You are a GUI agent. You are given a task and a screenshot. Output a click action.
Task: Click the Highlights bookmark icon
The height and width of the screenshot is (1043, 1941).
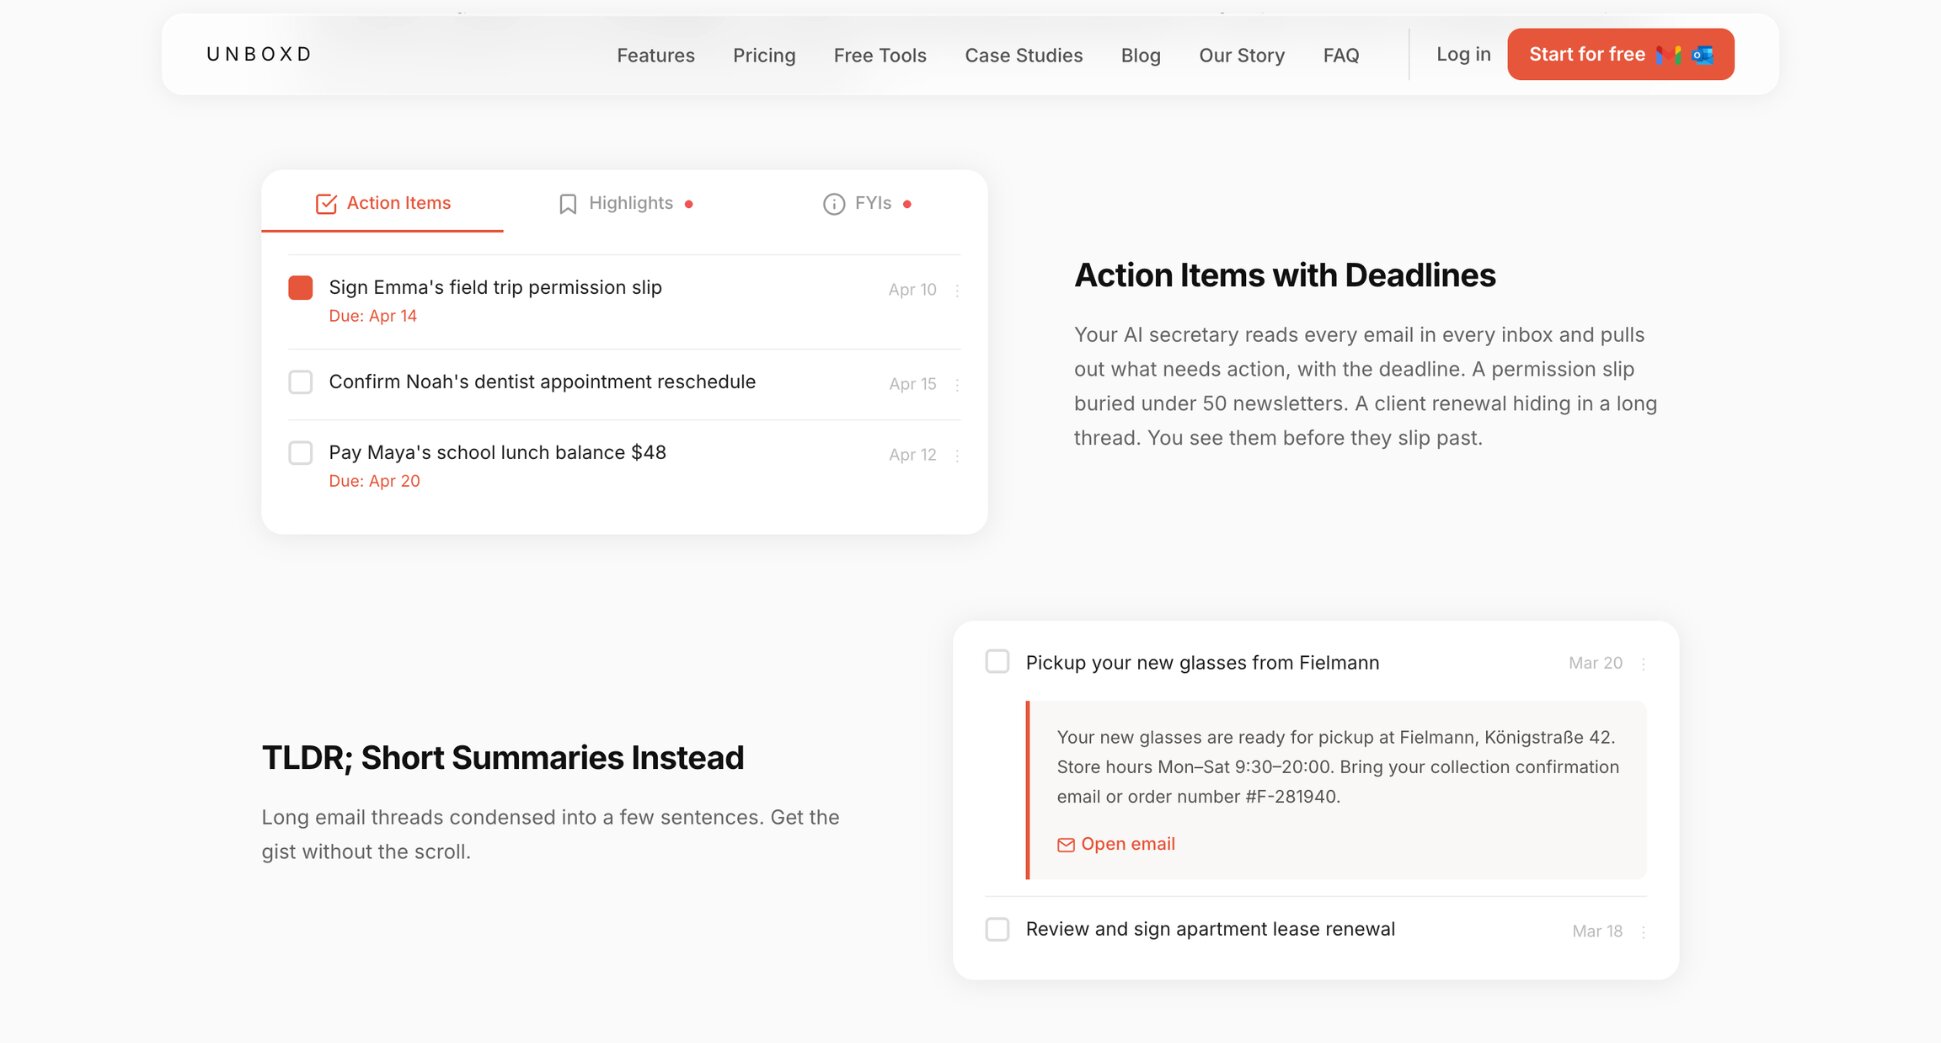(568, 204)
